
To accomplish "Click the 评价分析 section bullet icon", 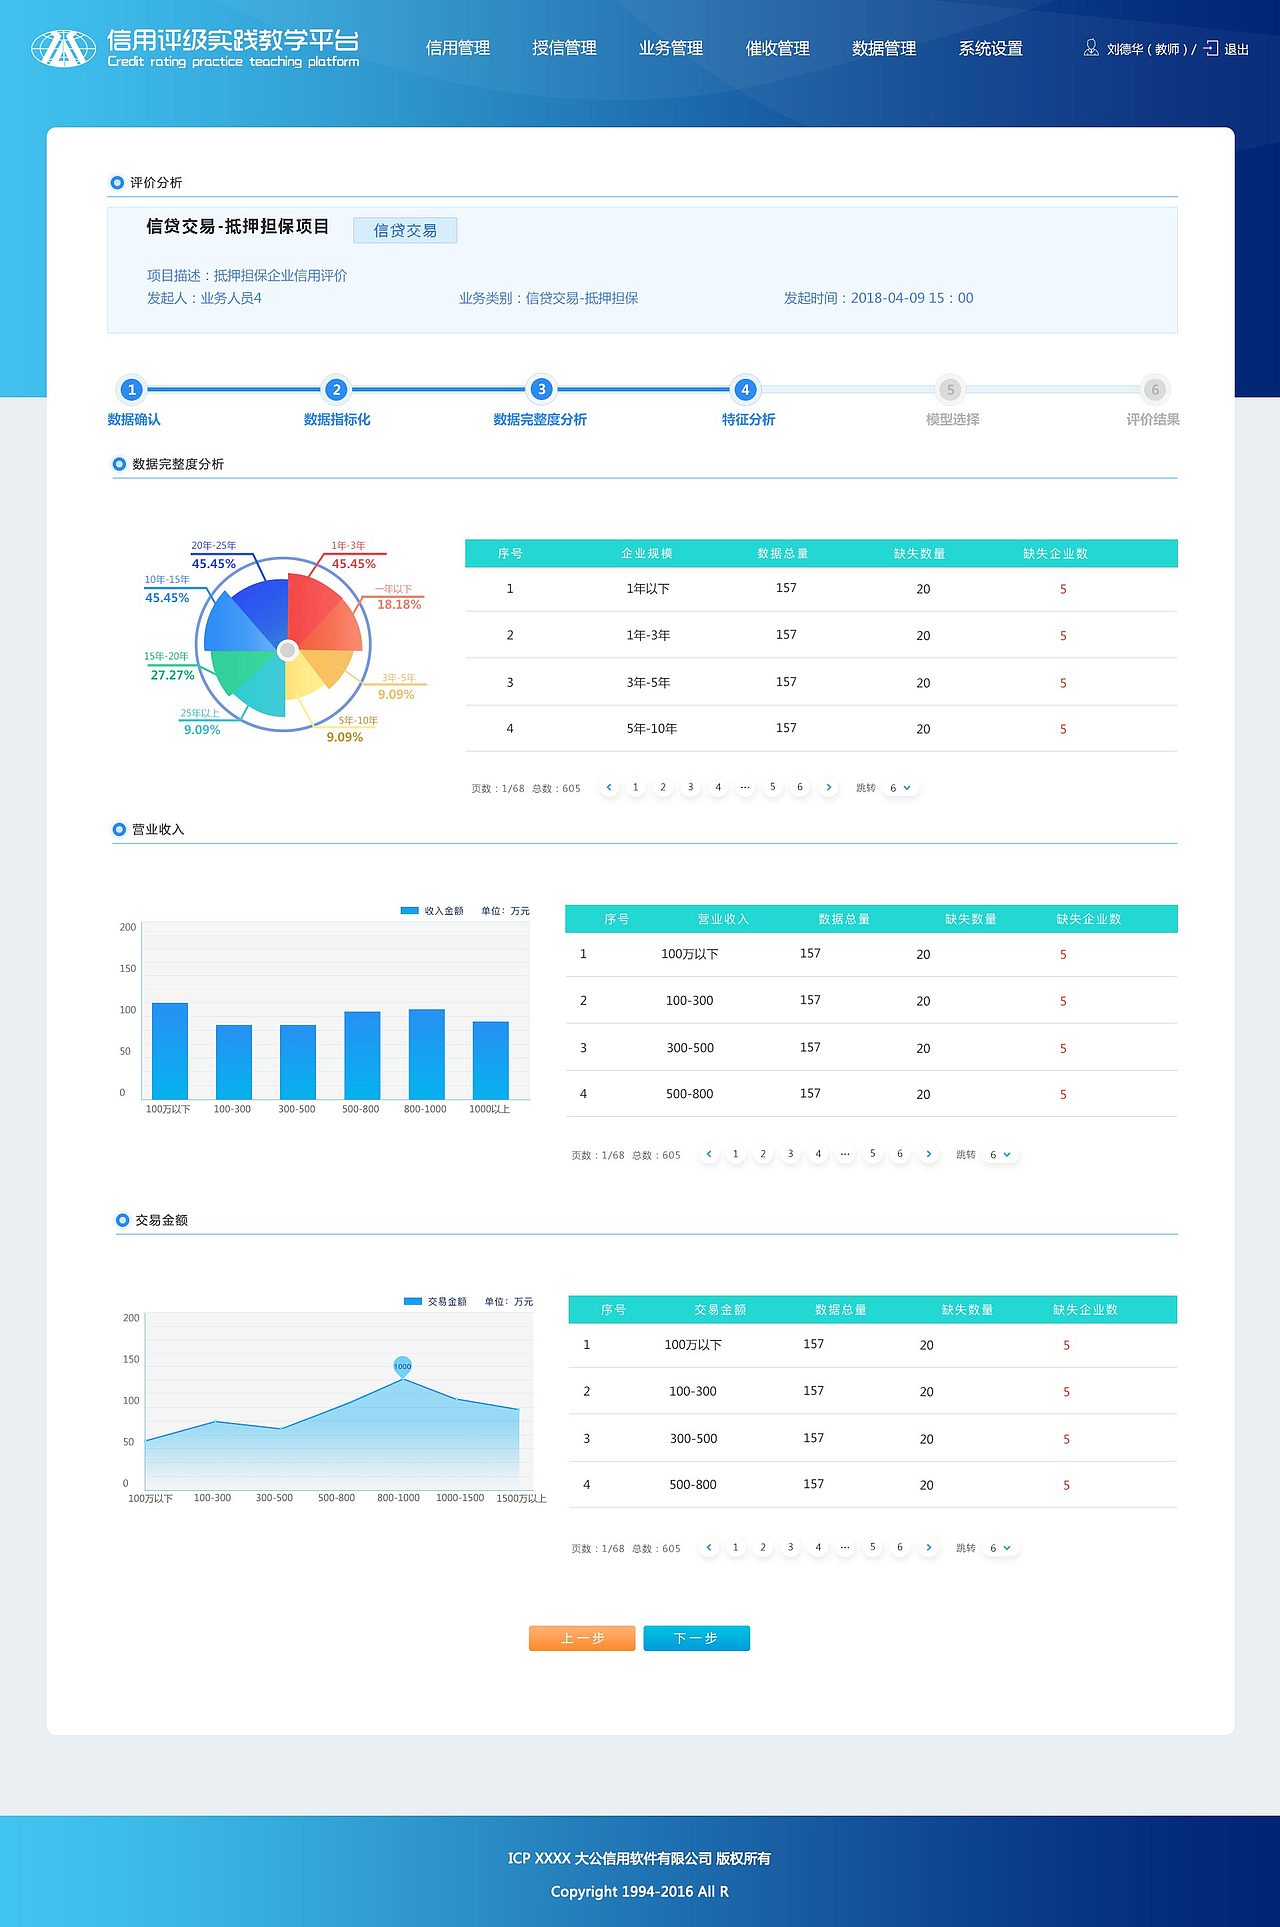I will click(117, 183).
